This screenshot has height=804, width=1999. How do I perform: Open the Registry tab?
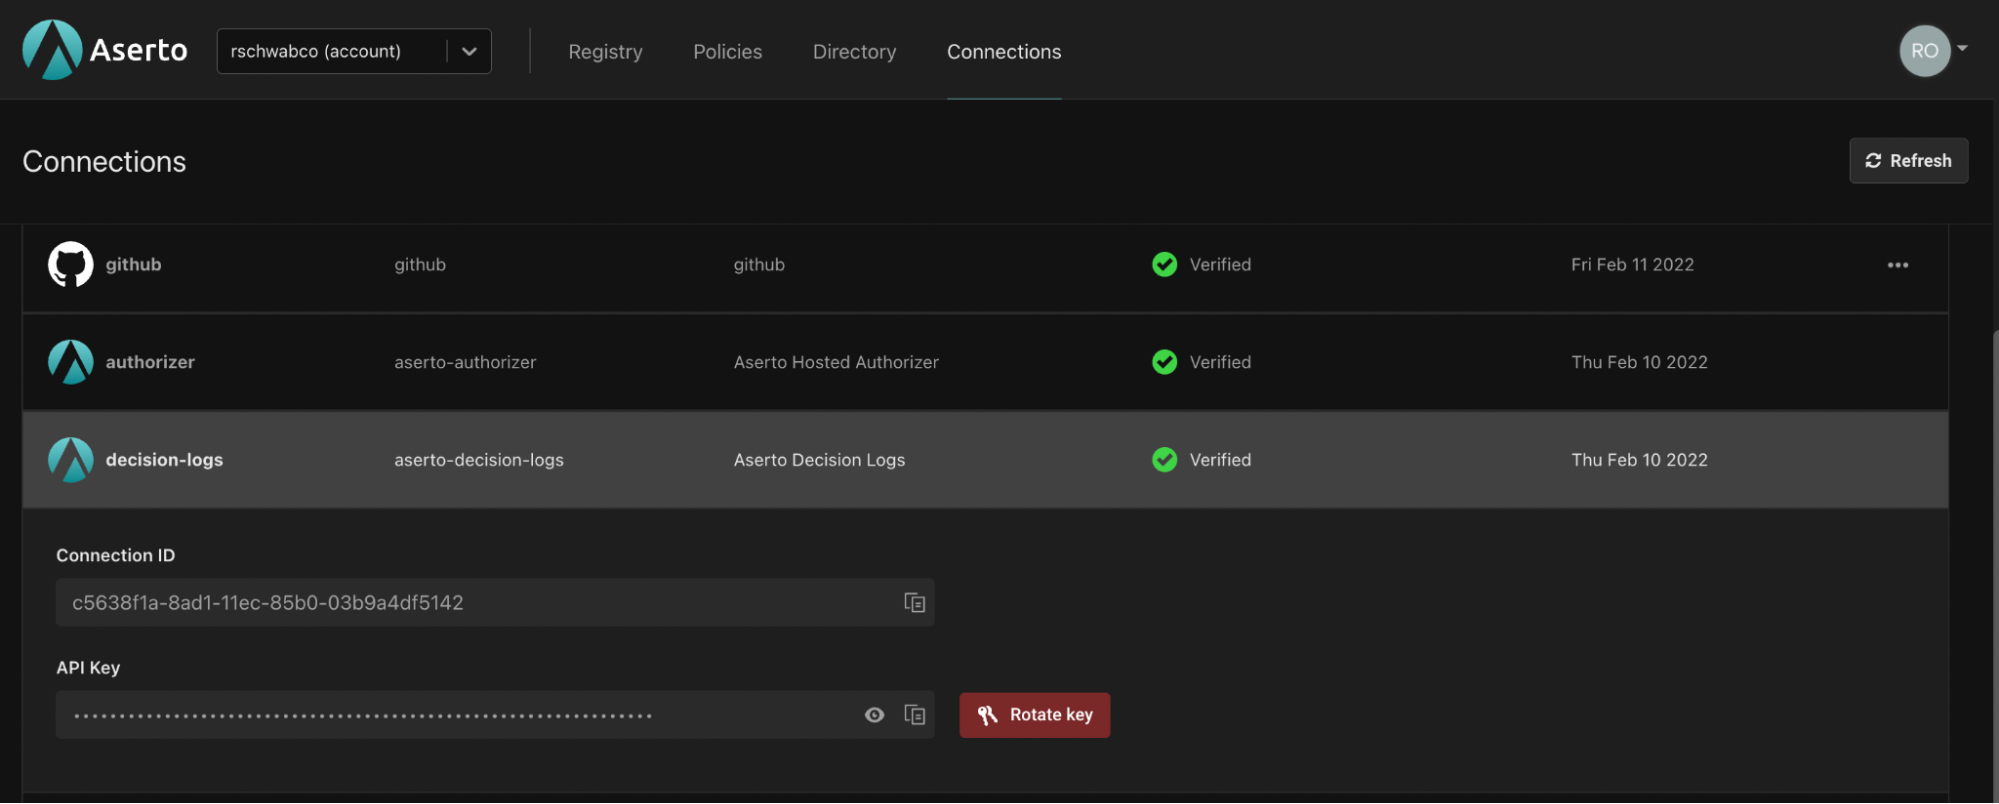coord(605,51)
